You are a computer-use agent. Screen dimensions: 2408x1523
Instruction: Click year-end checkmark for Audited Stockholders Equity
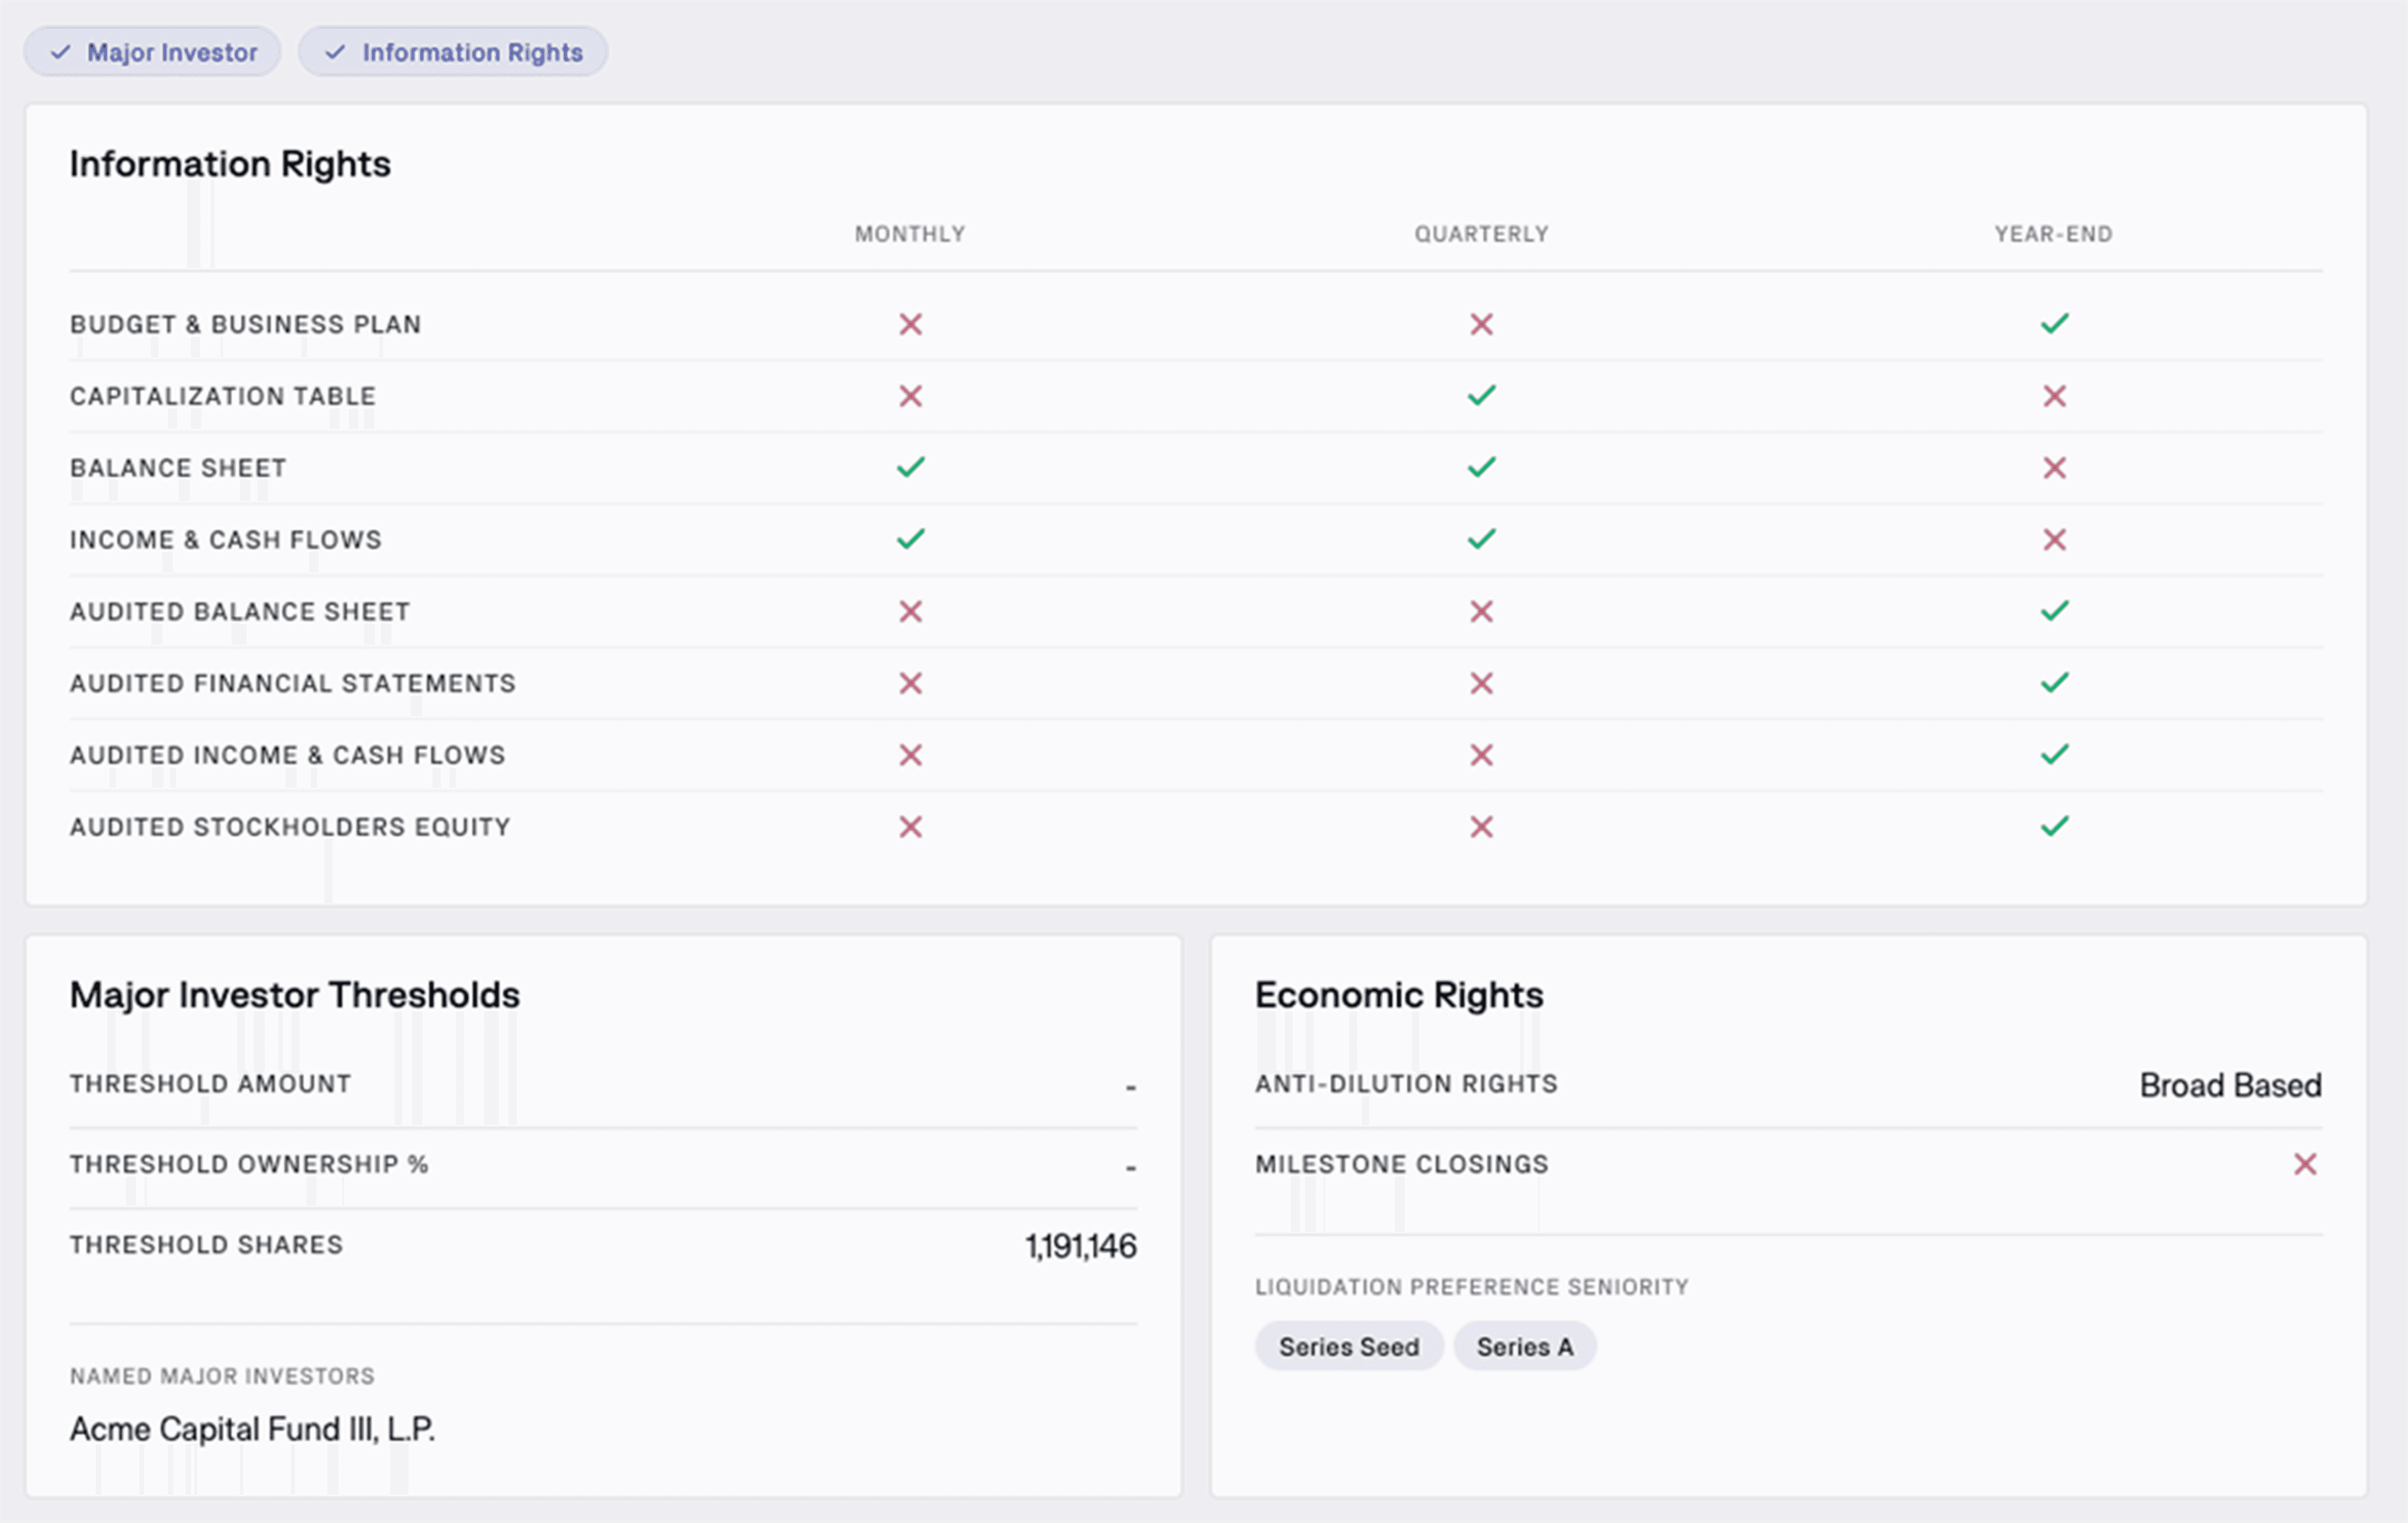click(2054, 826)
